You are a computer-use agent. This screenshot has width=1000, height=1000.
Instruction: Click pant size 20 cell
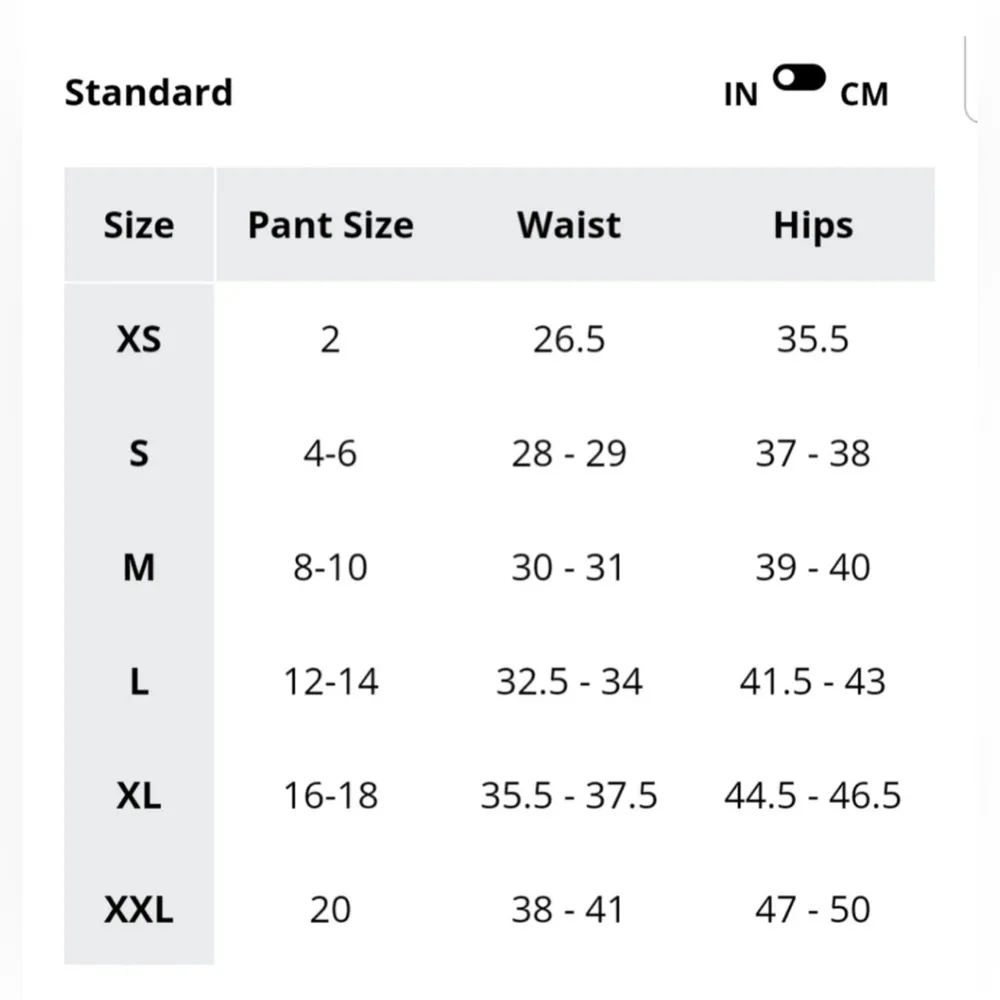click(330, 910)
